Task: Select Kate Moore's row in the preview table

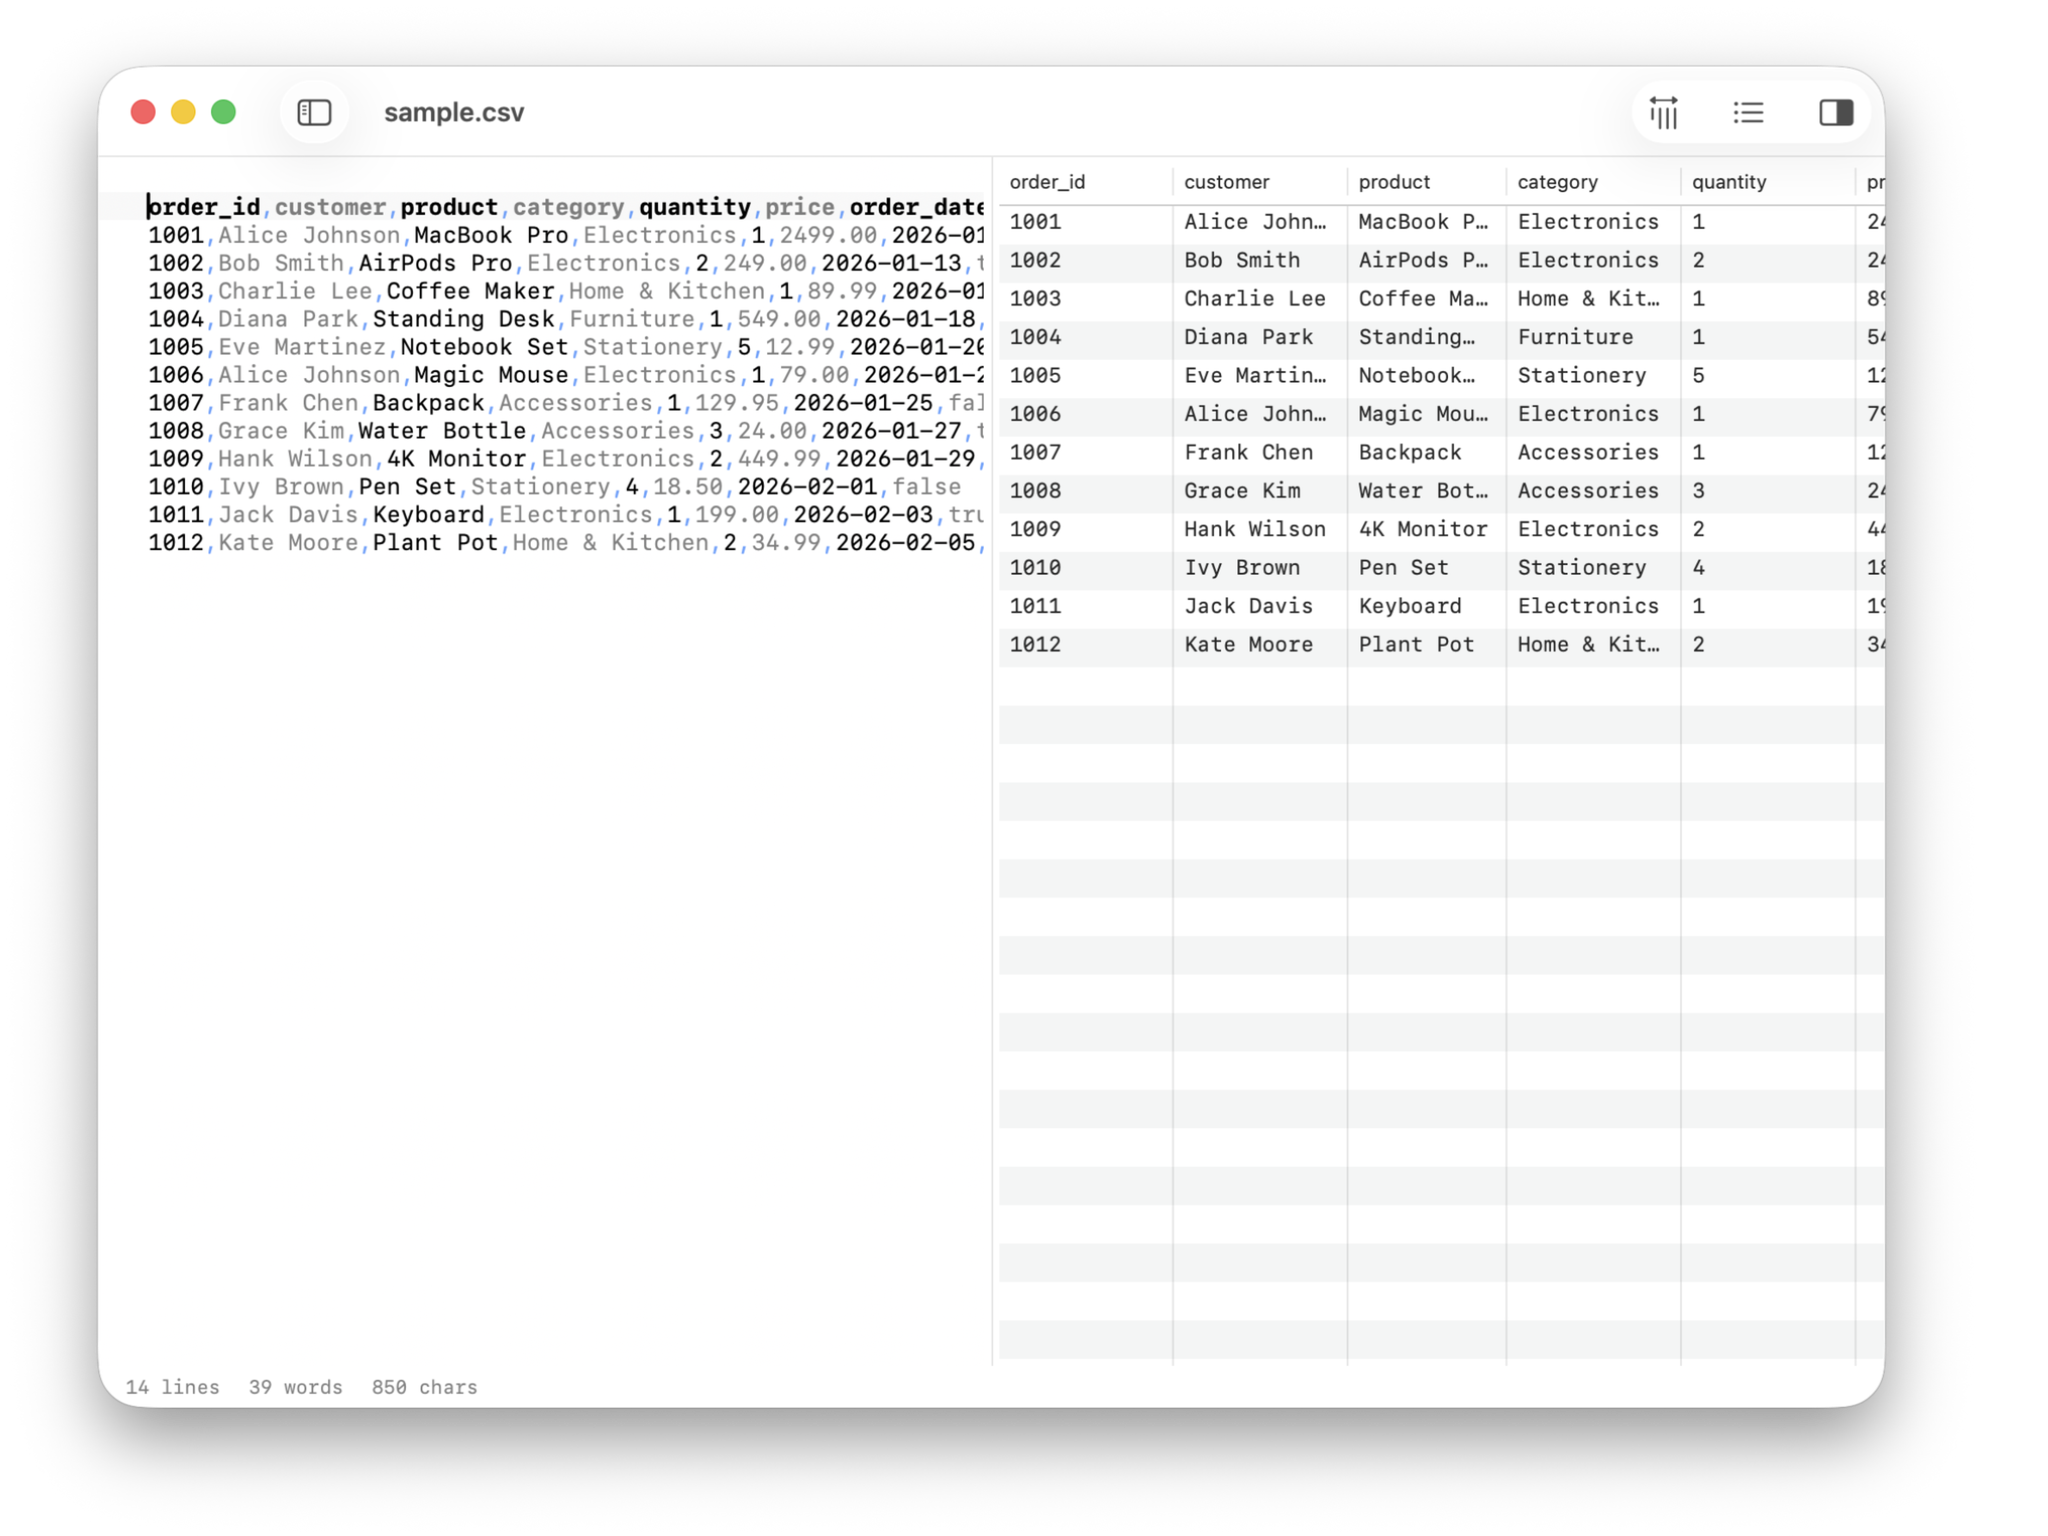Action: [1249, 644]
